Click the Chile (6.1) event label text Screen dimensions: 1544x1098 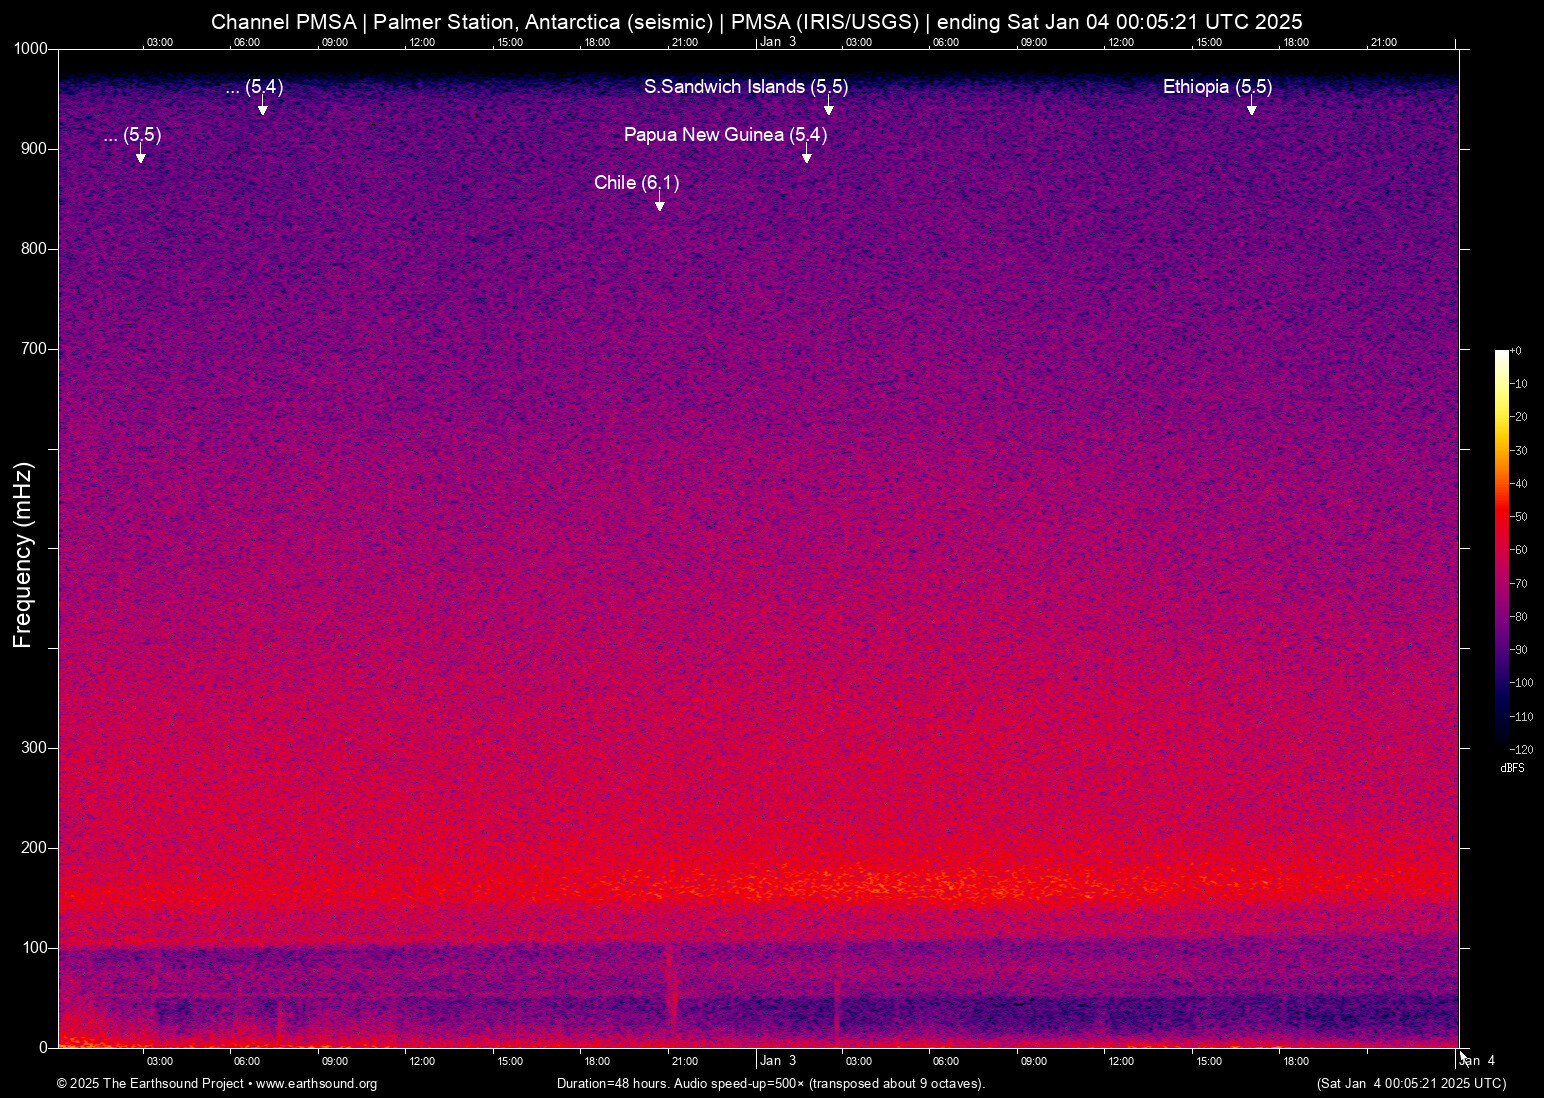coord(637,183)
